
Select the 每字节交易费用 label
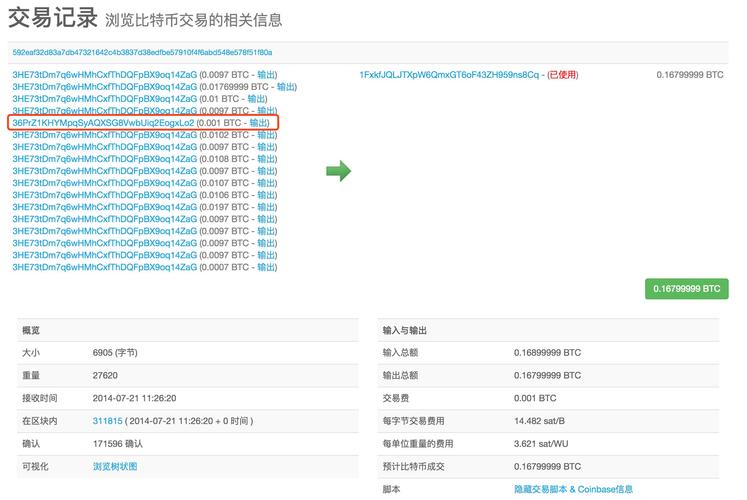click(x=413, y=421)
